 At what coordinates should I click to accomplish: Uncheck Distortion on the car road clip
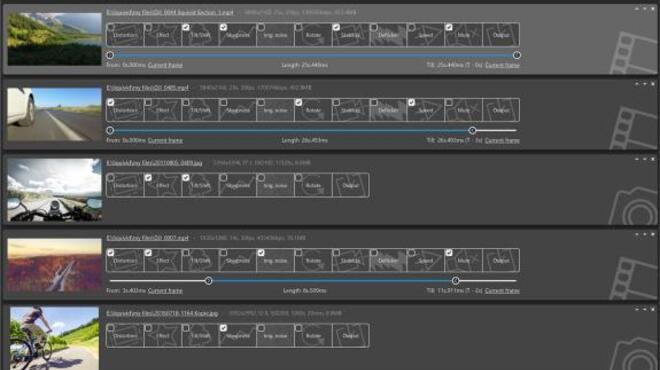pyautogui.click(x=110, y=102)
